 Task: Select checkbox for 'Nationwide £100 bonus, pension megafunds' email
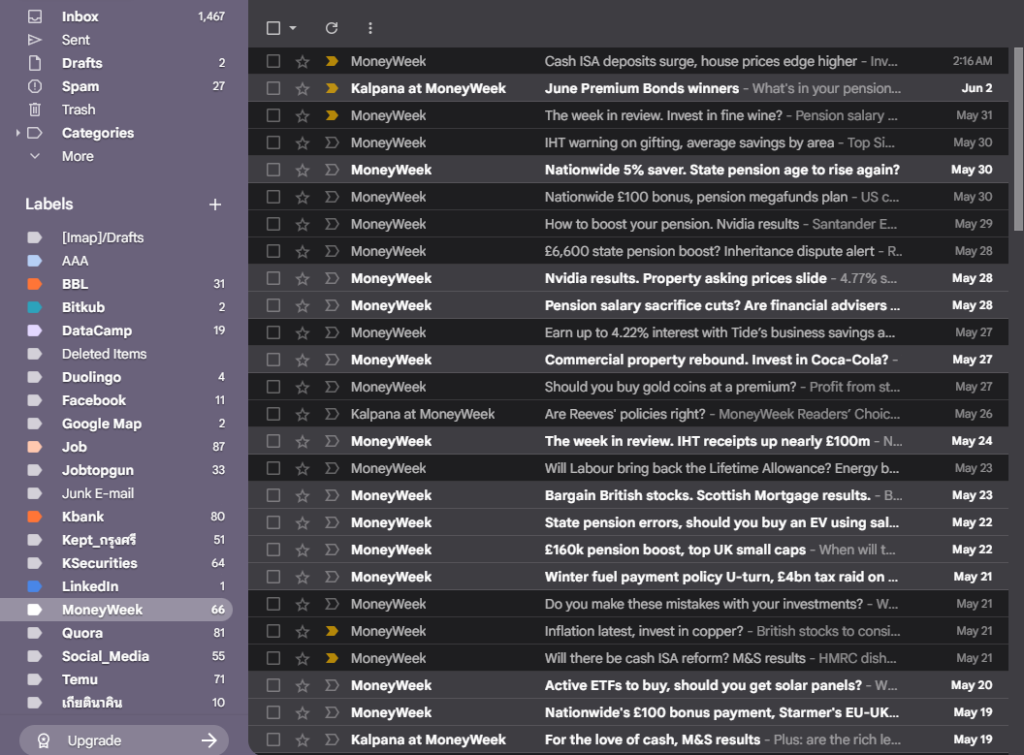(274, 197)
